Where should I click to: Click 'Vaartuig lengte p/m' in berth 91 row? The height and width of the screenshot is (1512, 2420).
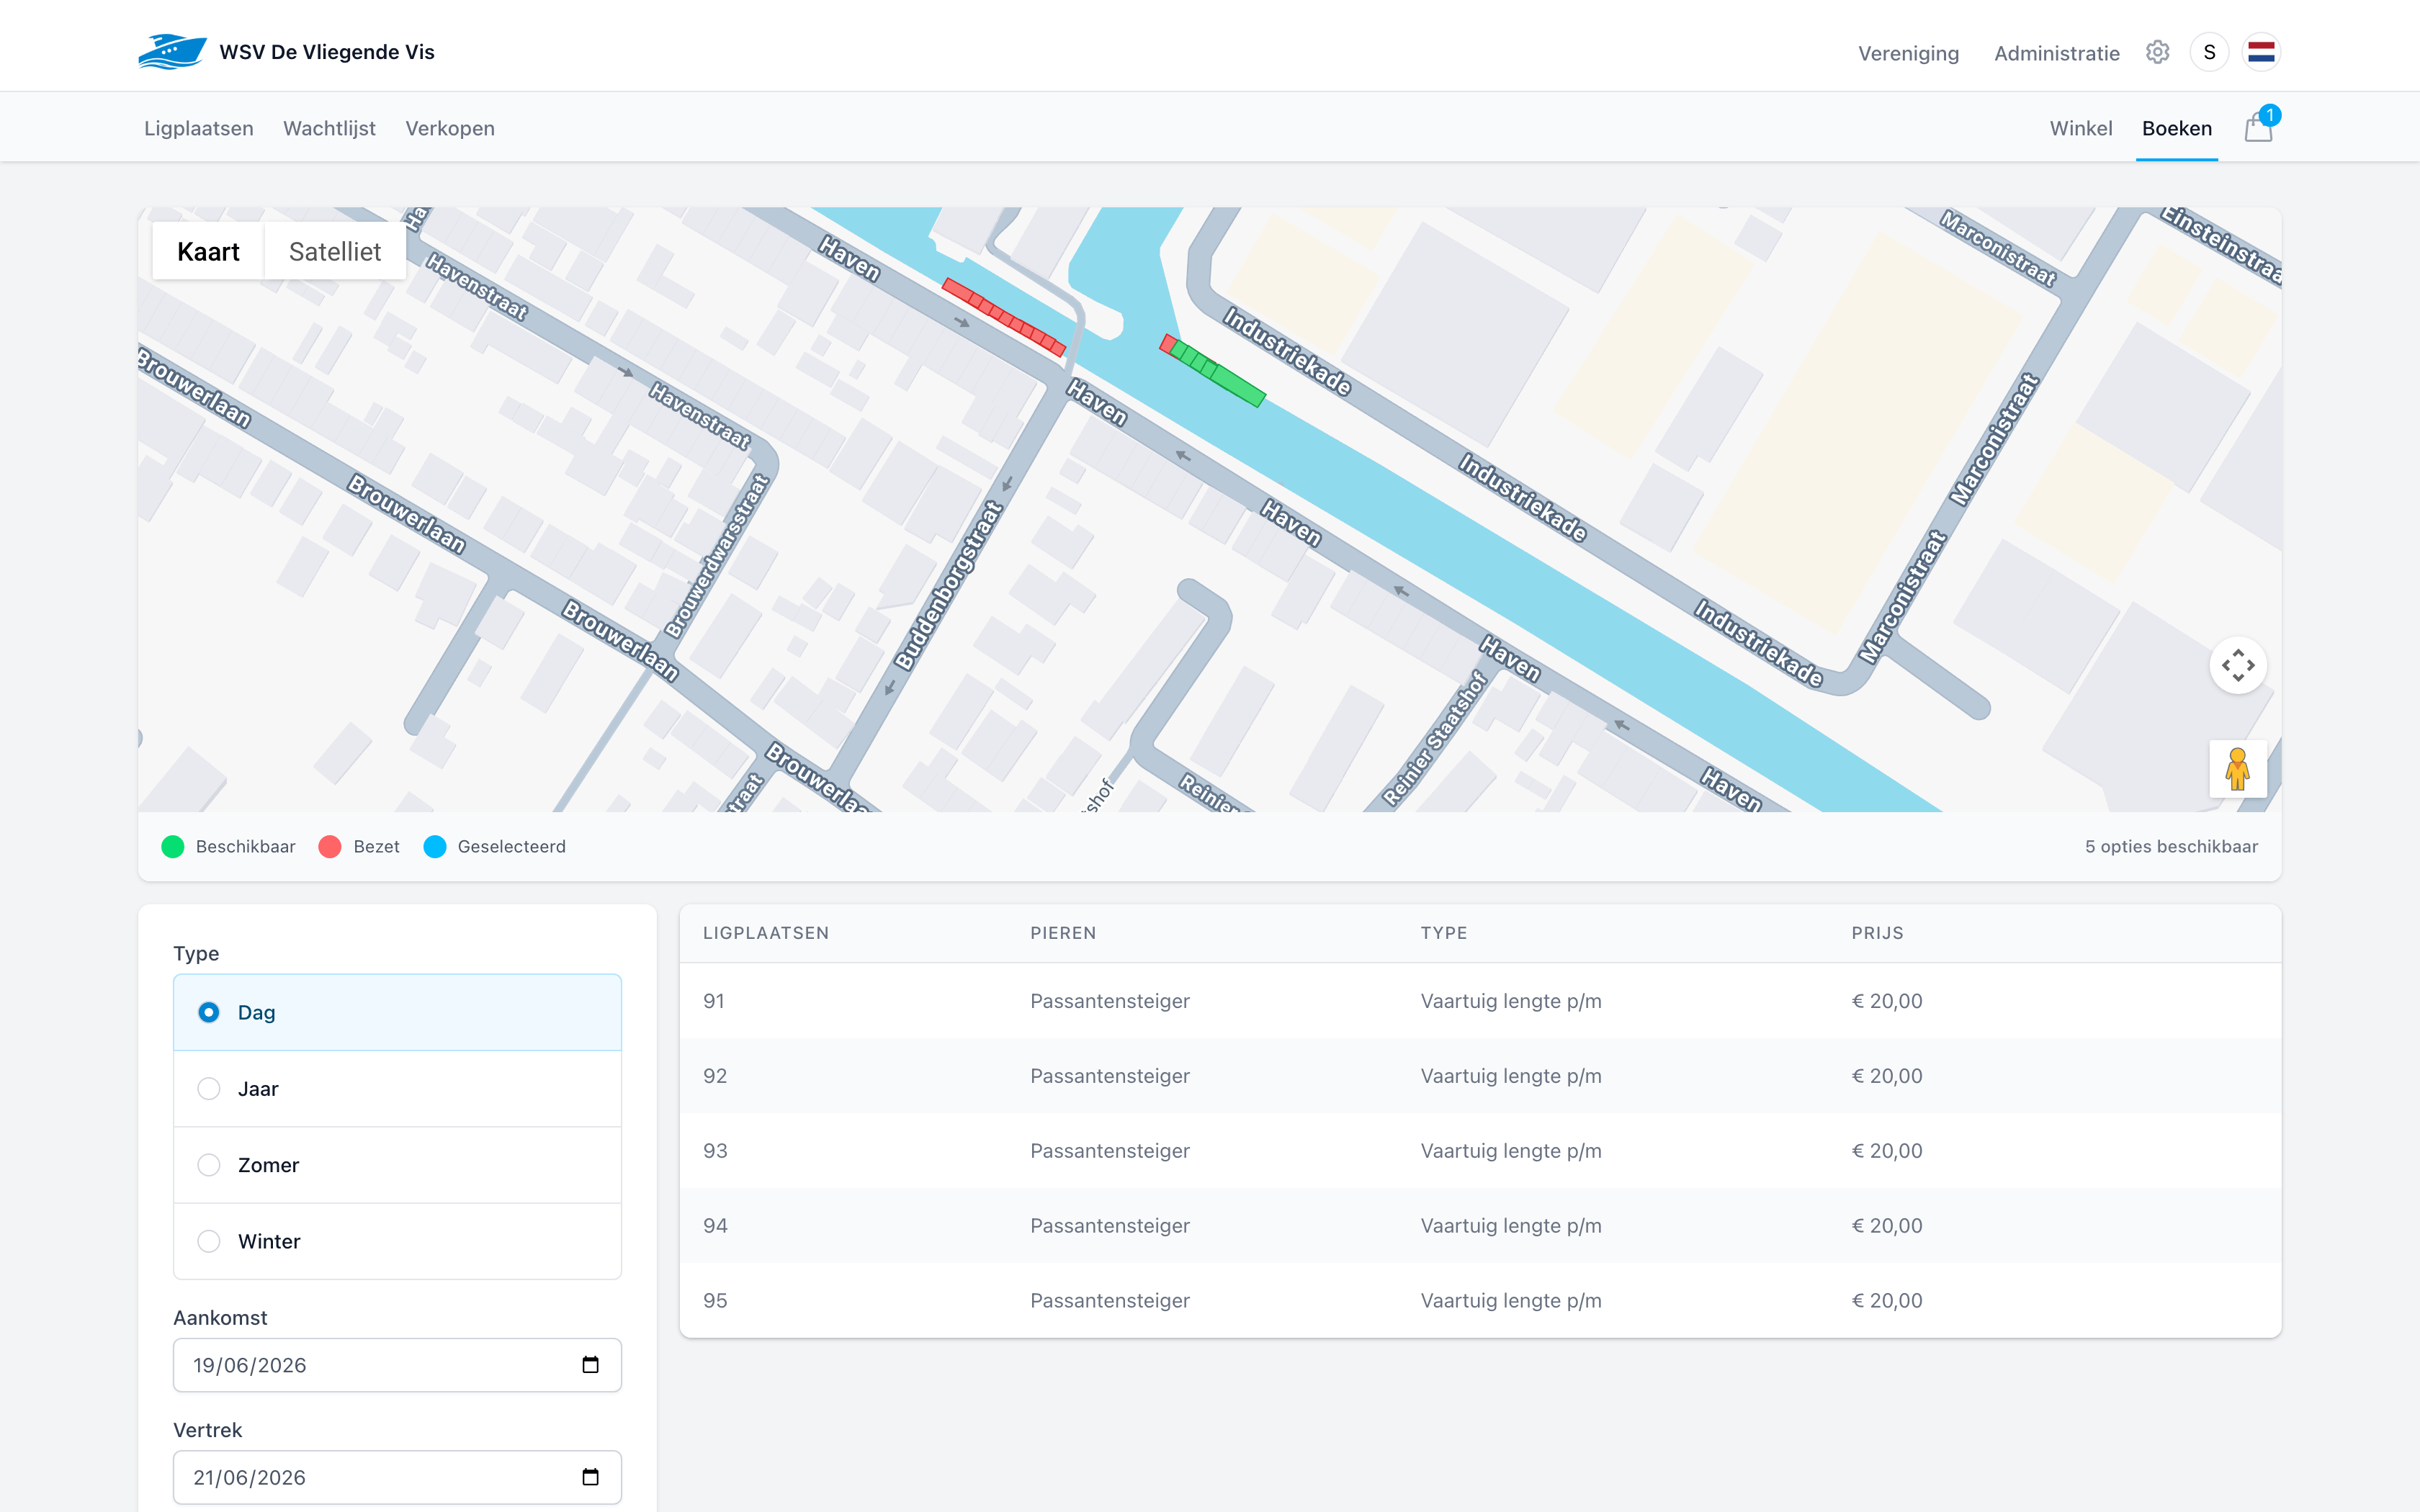click(x=1511, y=1001)
